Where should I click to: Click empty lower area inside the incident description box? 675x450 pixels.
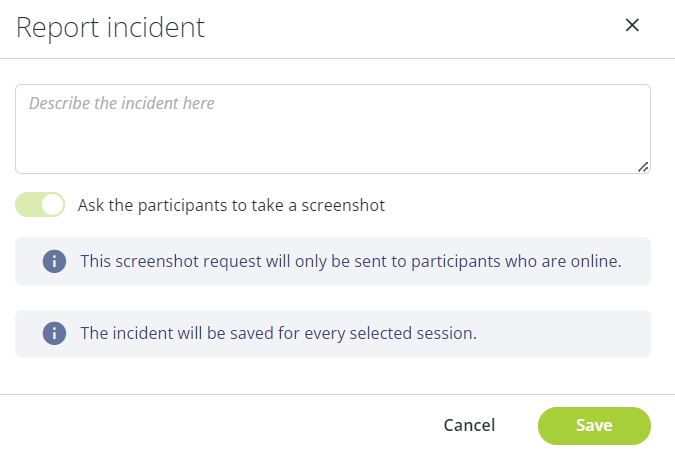coord(331,149)
